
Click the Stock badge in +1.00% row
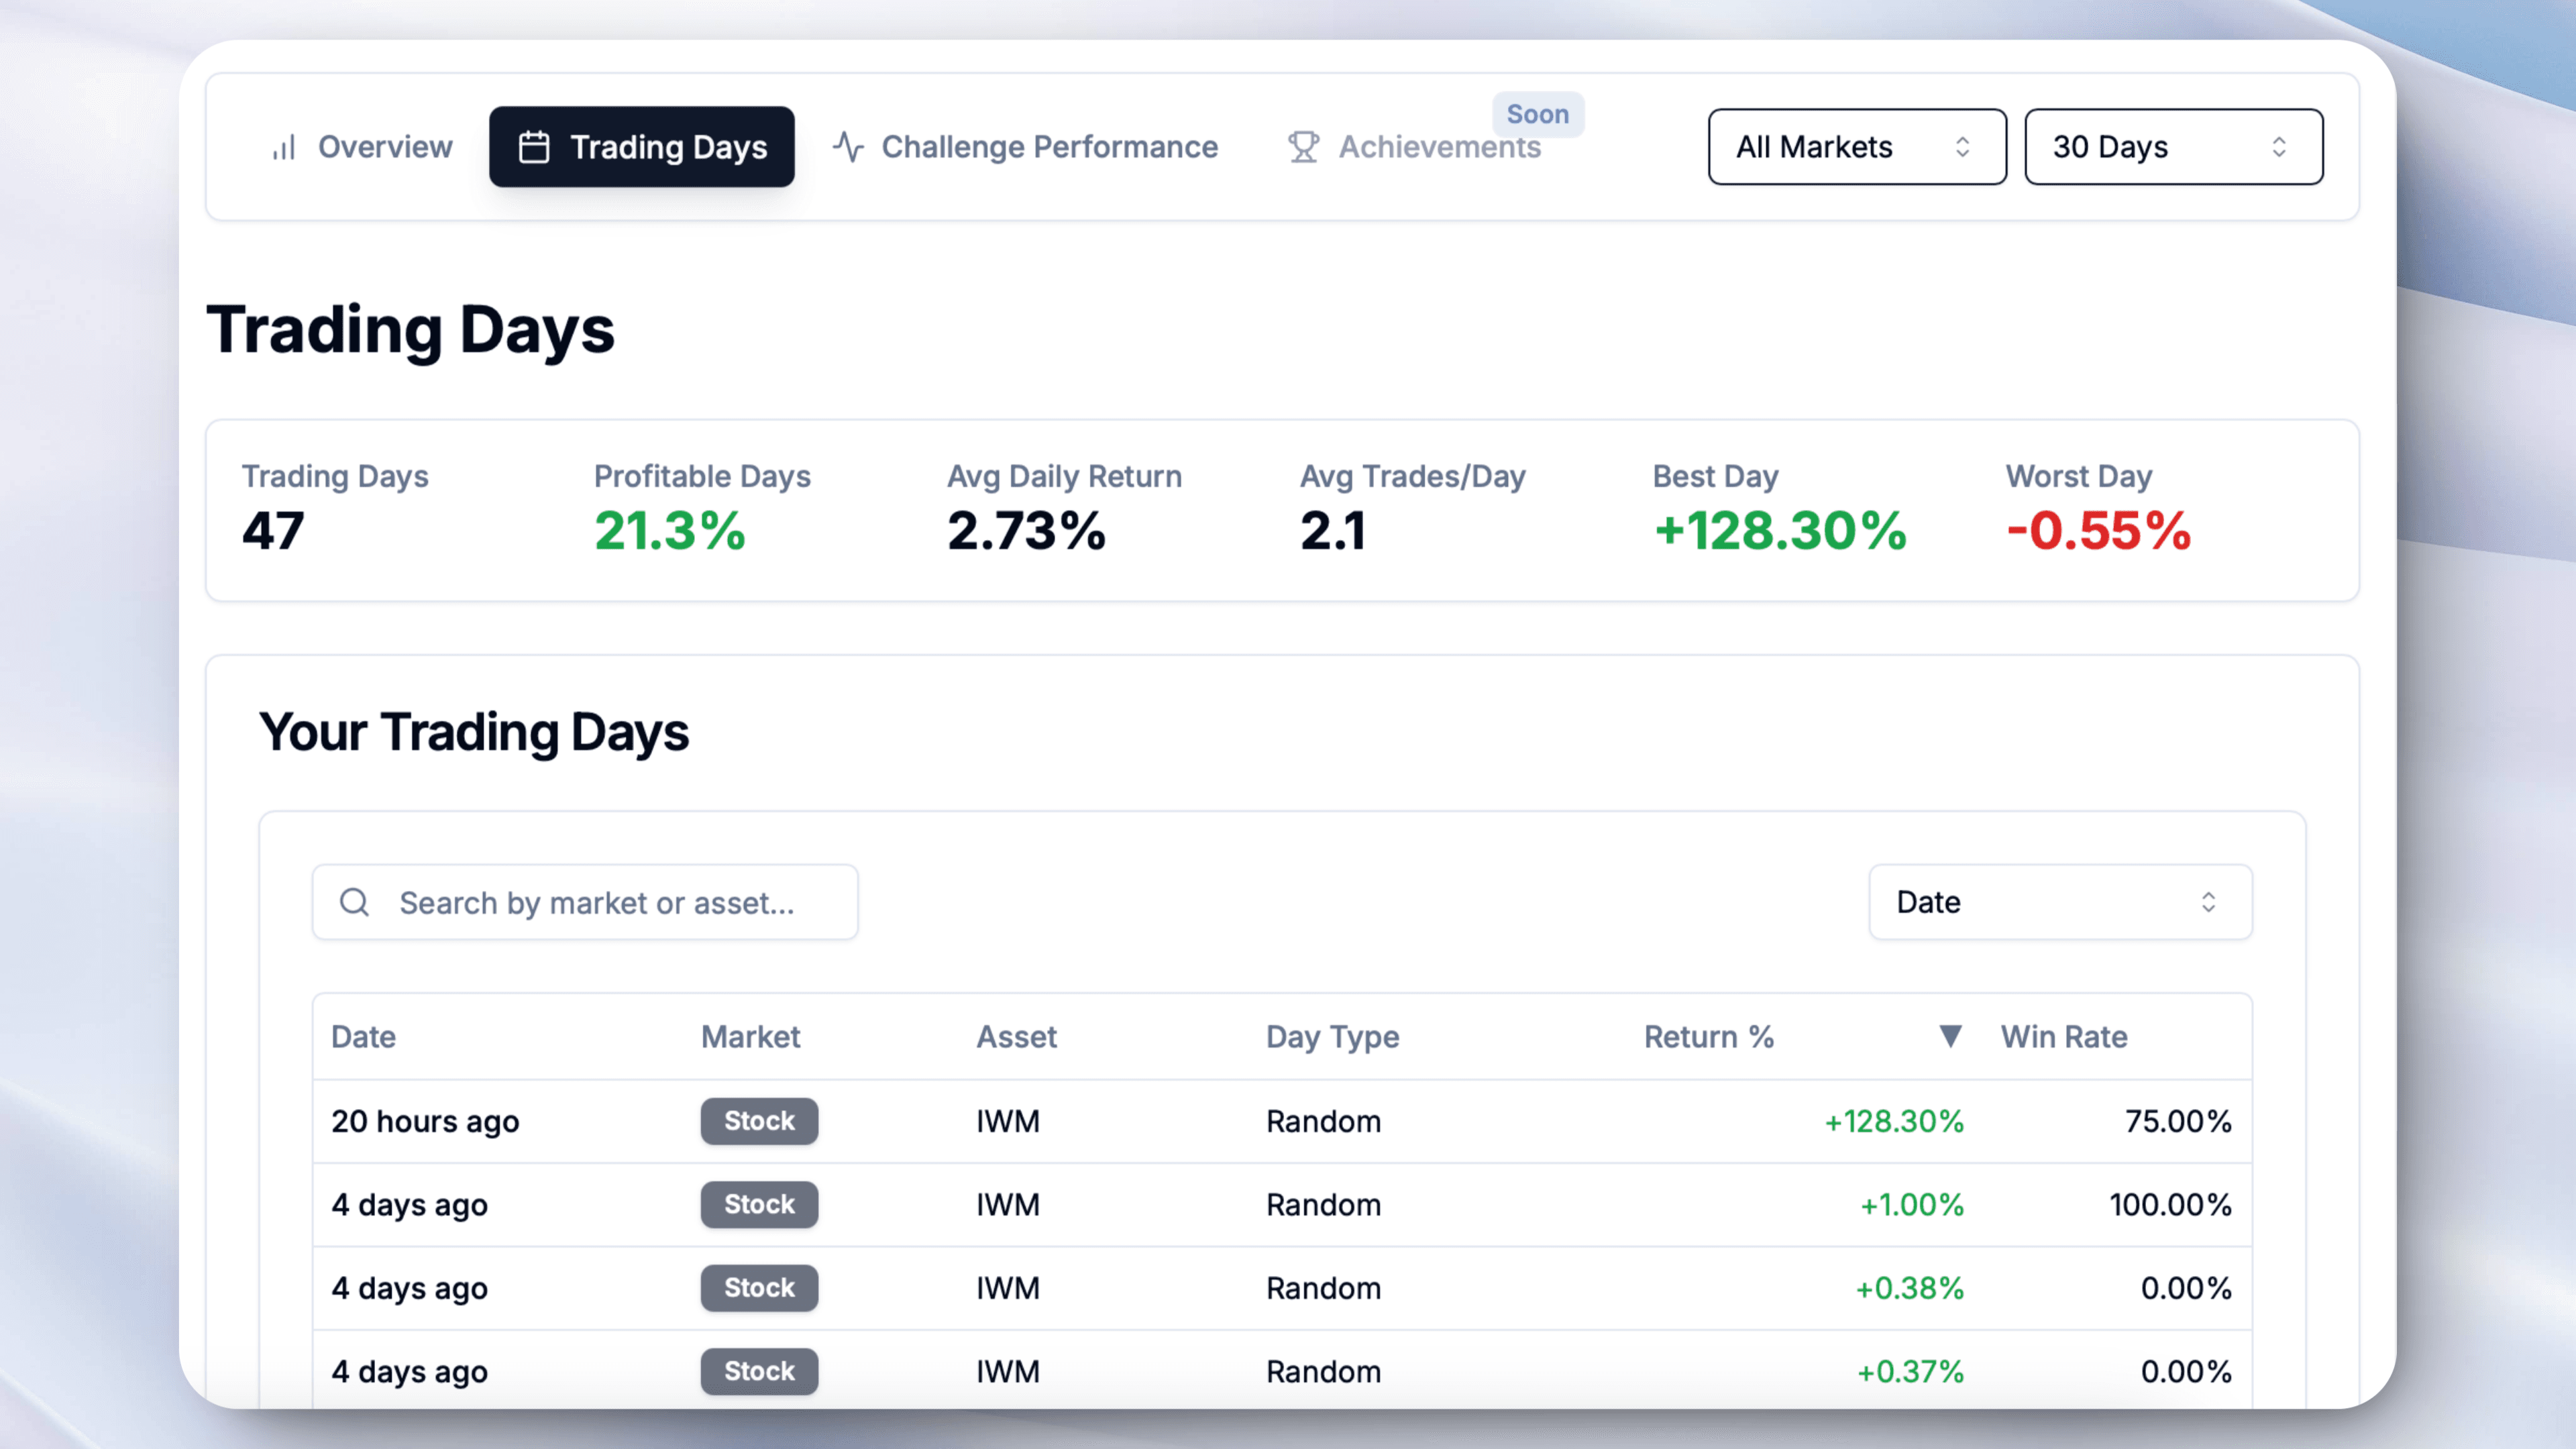point(759,1204)
